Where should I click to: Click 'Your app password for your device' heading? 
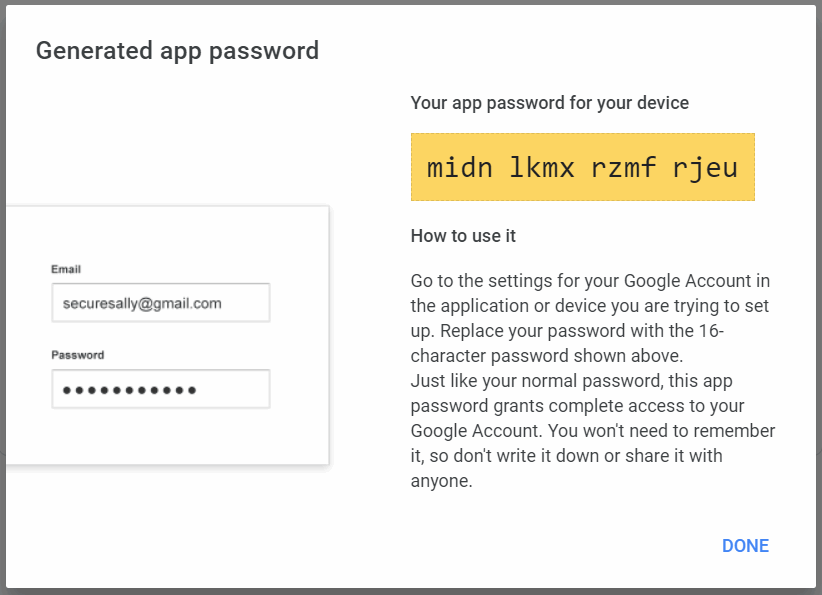(x=549, y=103)
